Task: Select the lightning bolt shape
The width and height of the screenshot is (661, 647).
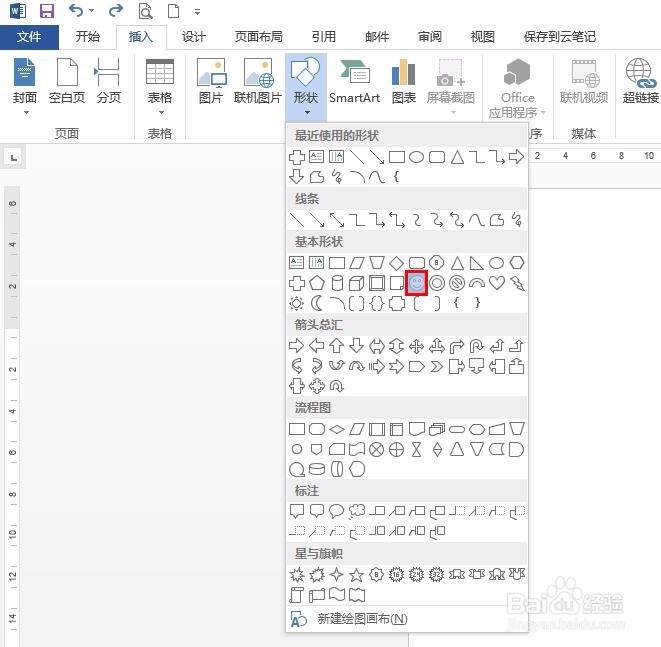Action: [x=517, y=283]
